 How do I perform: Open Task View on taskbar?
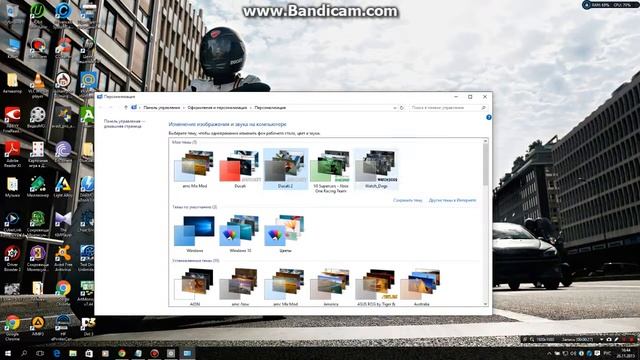(40, 353)
